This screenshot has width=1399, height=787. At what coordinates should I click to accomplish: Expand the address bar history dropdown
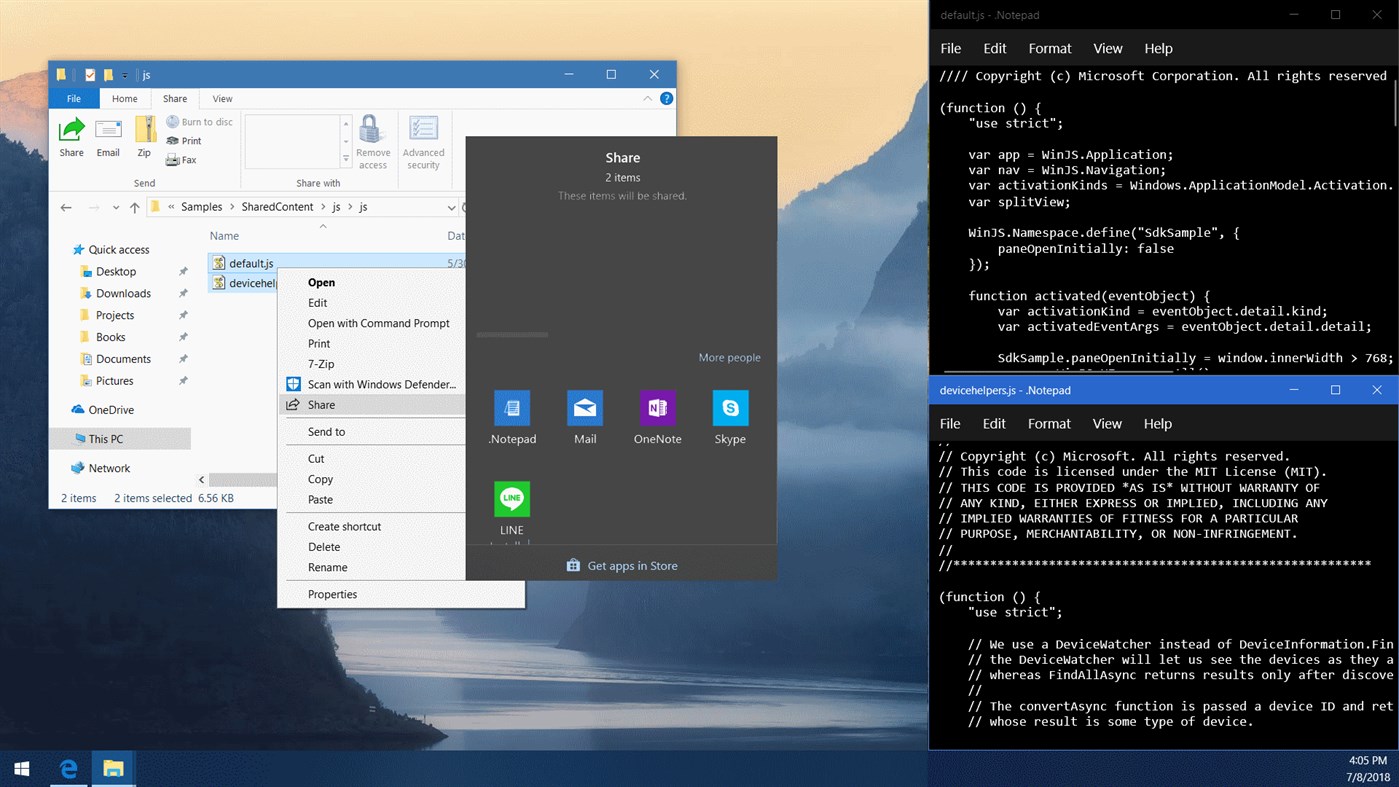tap(453, 207)
